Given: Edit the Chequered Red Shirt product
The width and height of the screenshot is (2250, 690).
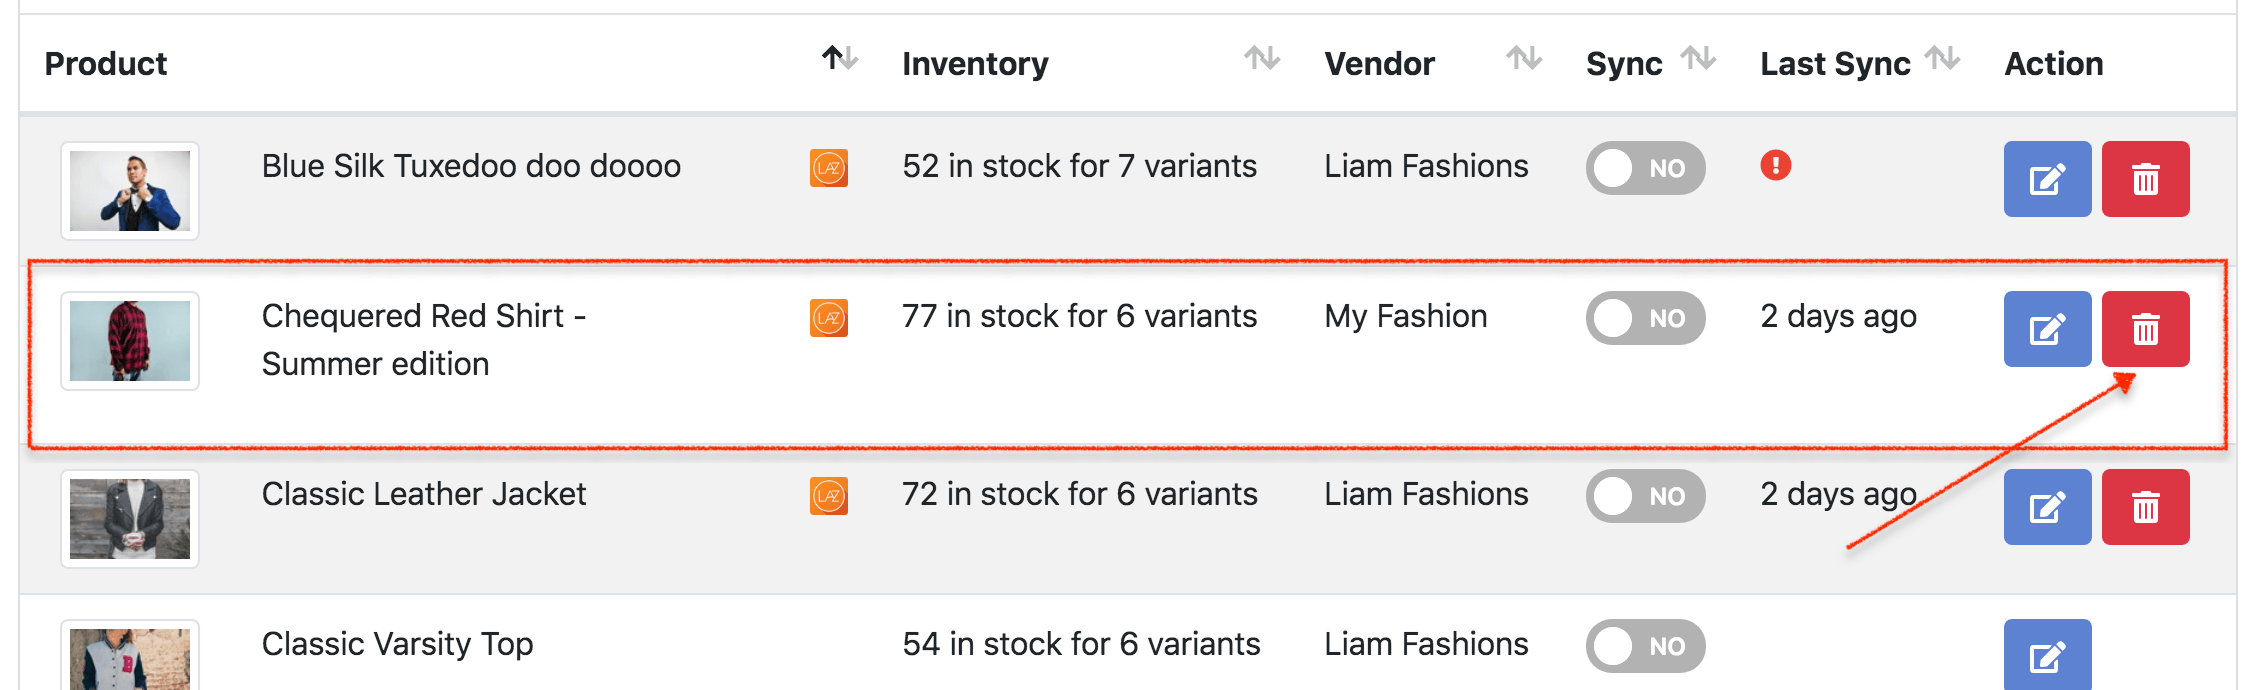Looking at the screenshot, I should pos(2046,329).
